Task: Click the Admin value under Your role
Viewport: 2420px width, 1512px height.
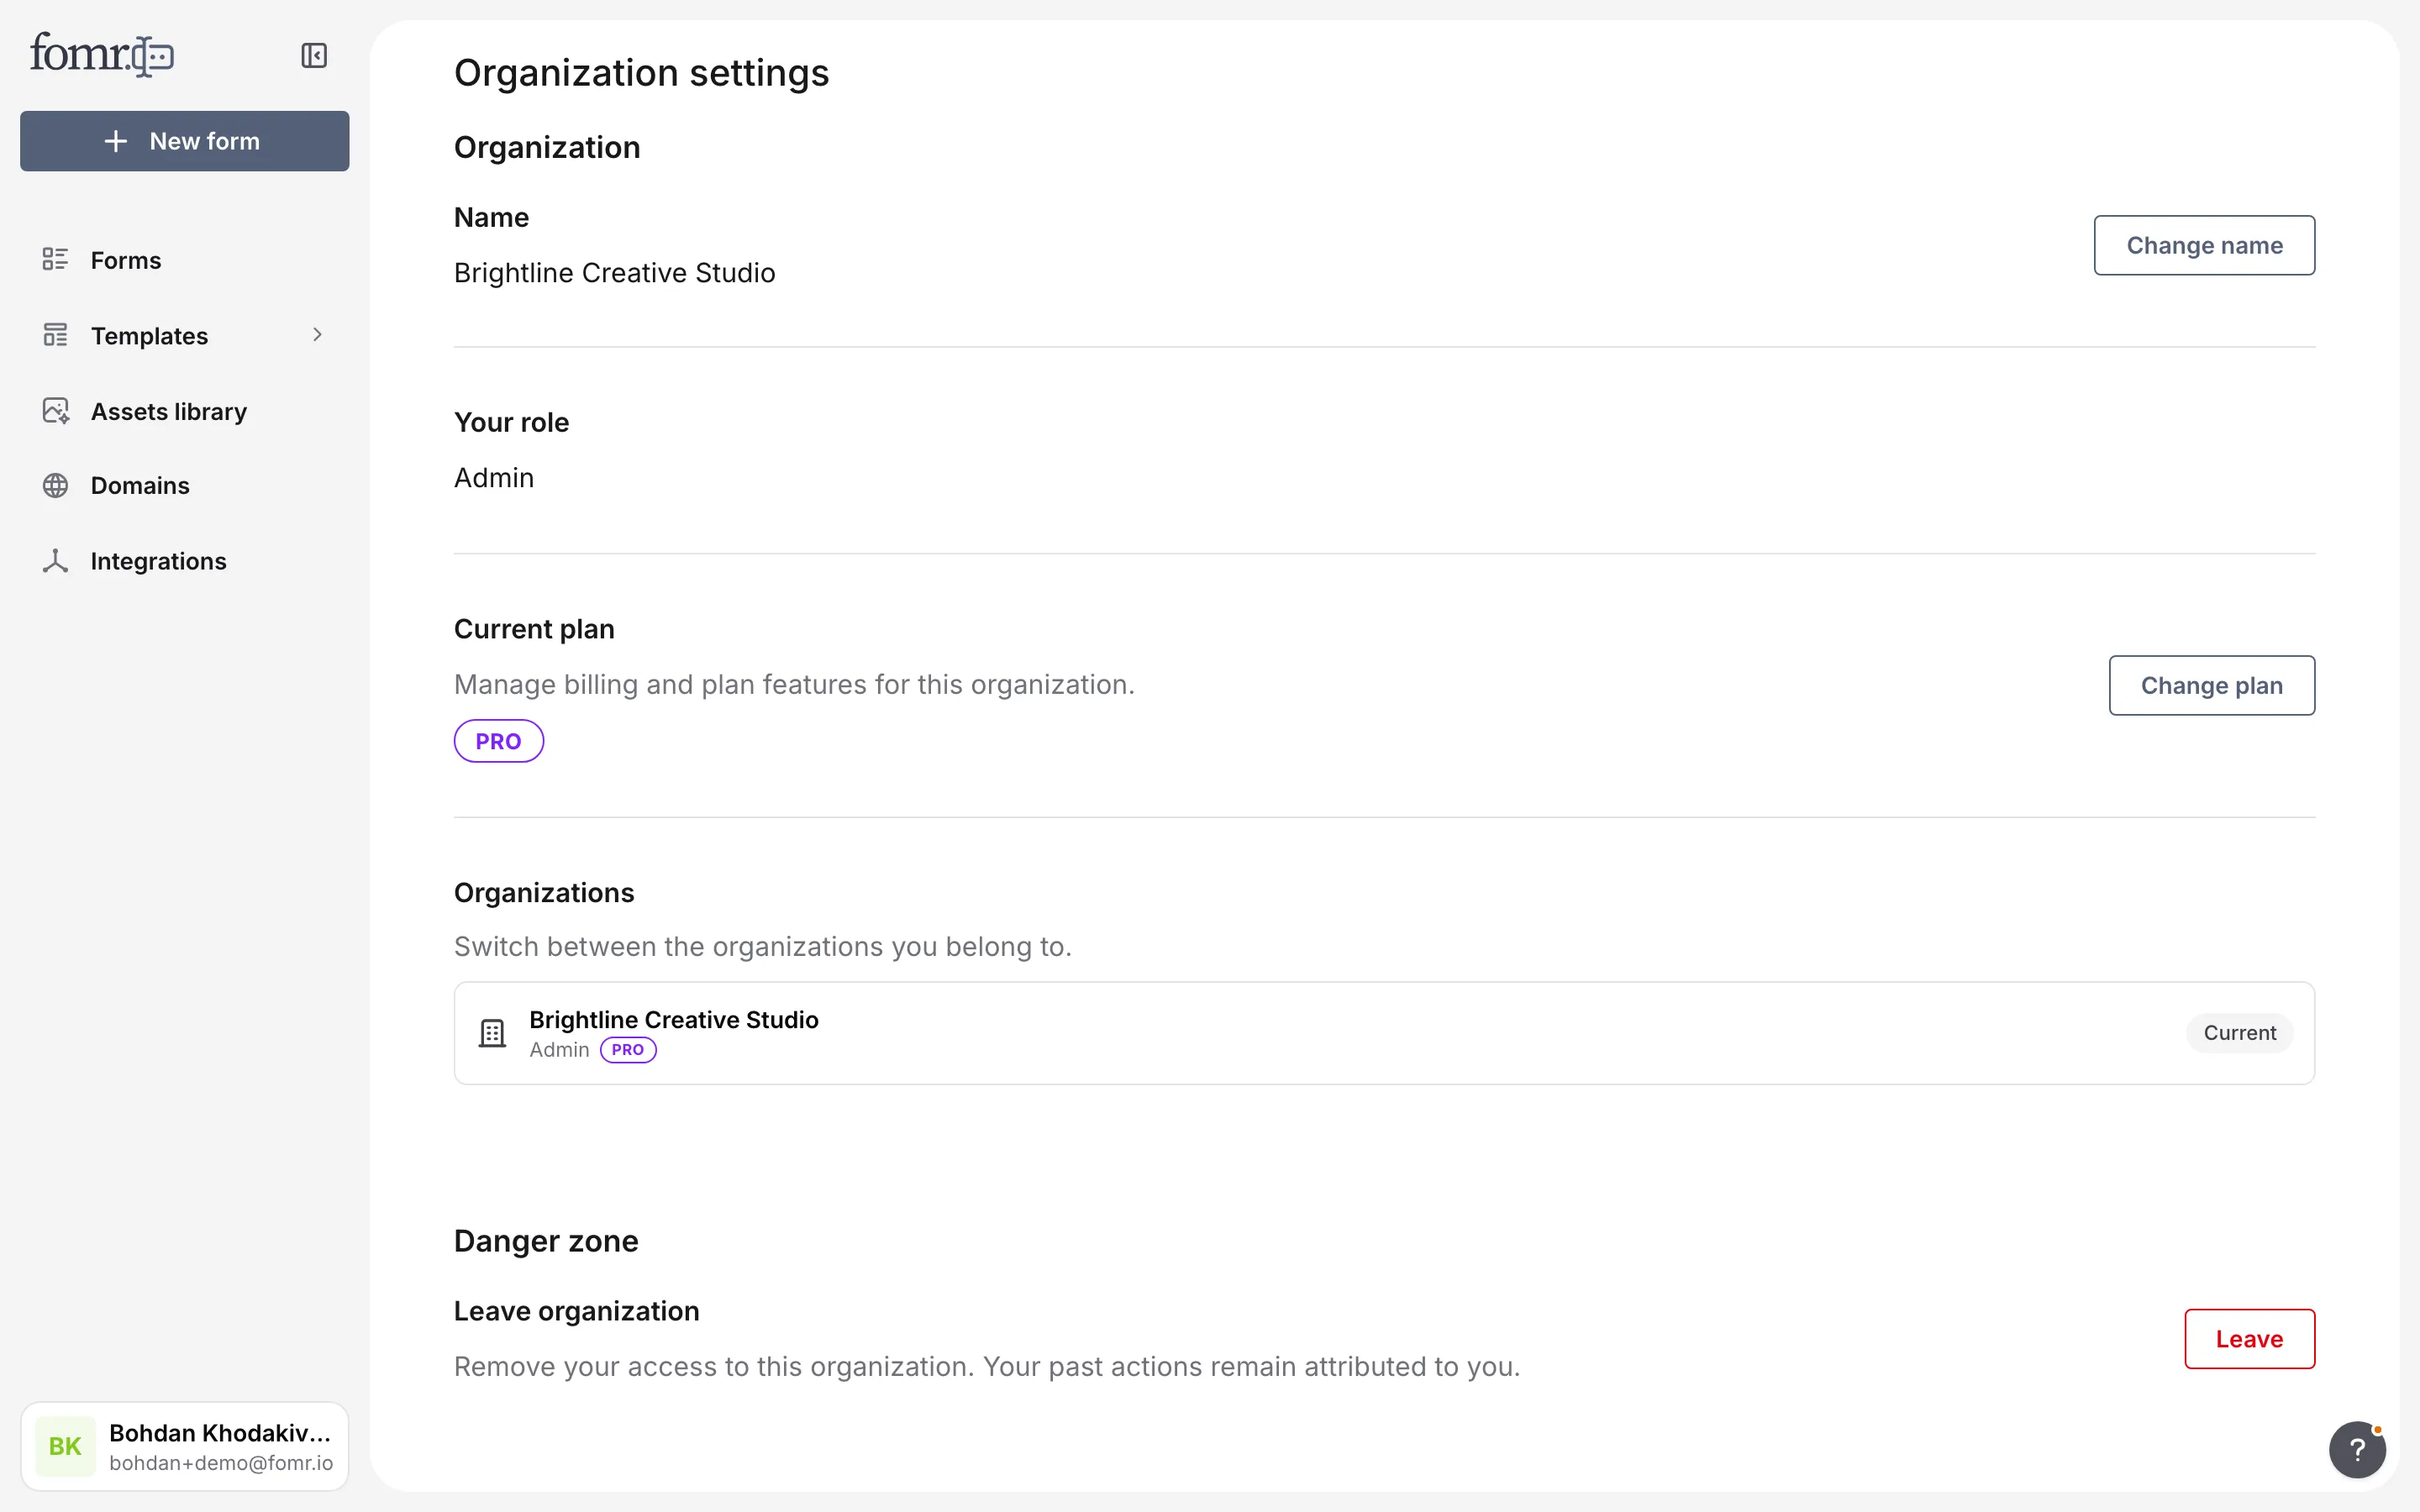Action: point(494,478)
